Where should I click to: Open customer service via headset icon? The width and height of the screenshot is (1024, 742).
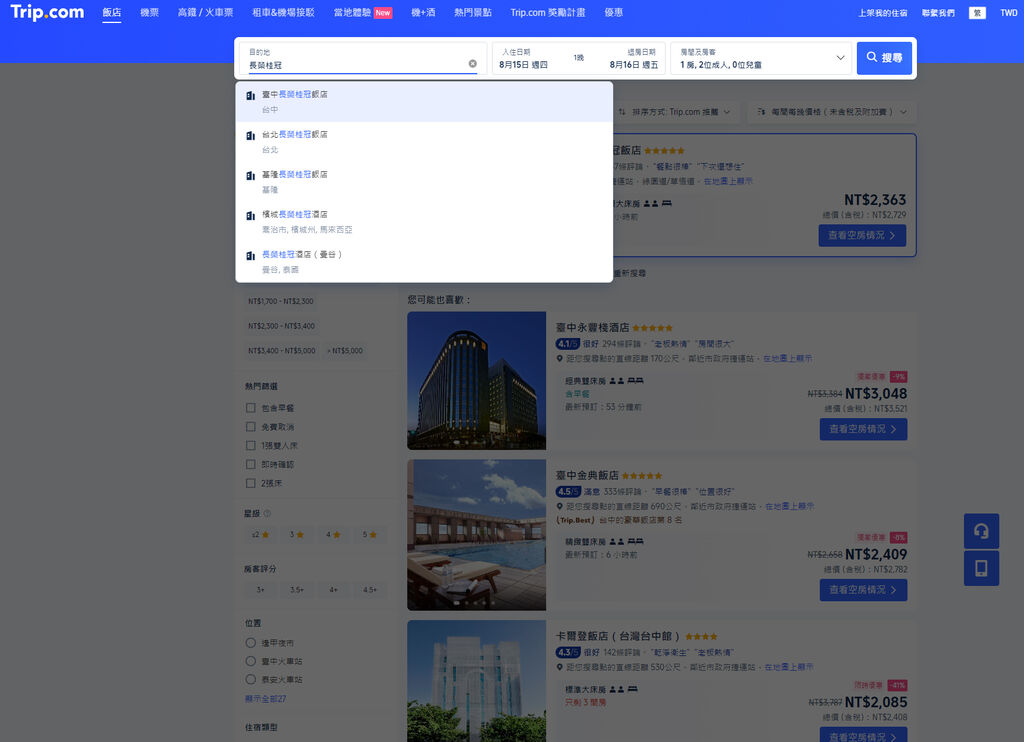981,531
